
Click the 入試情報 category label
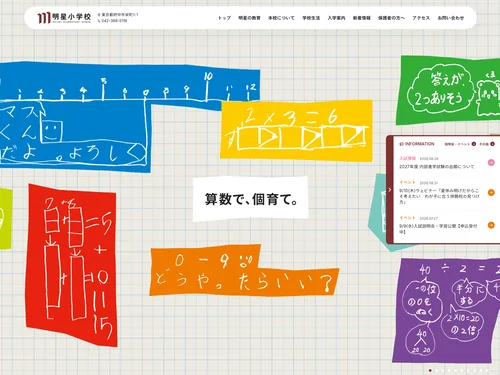coord(407,158)
